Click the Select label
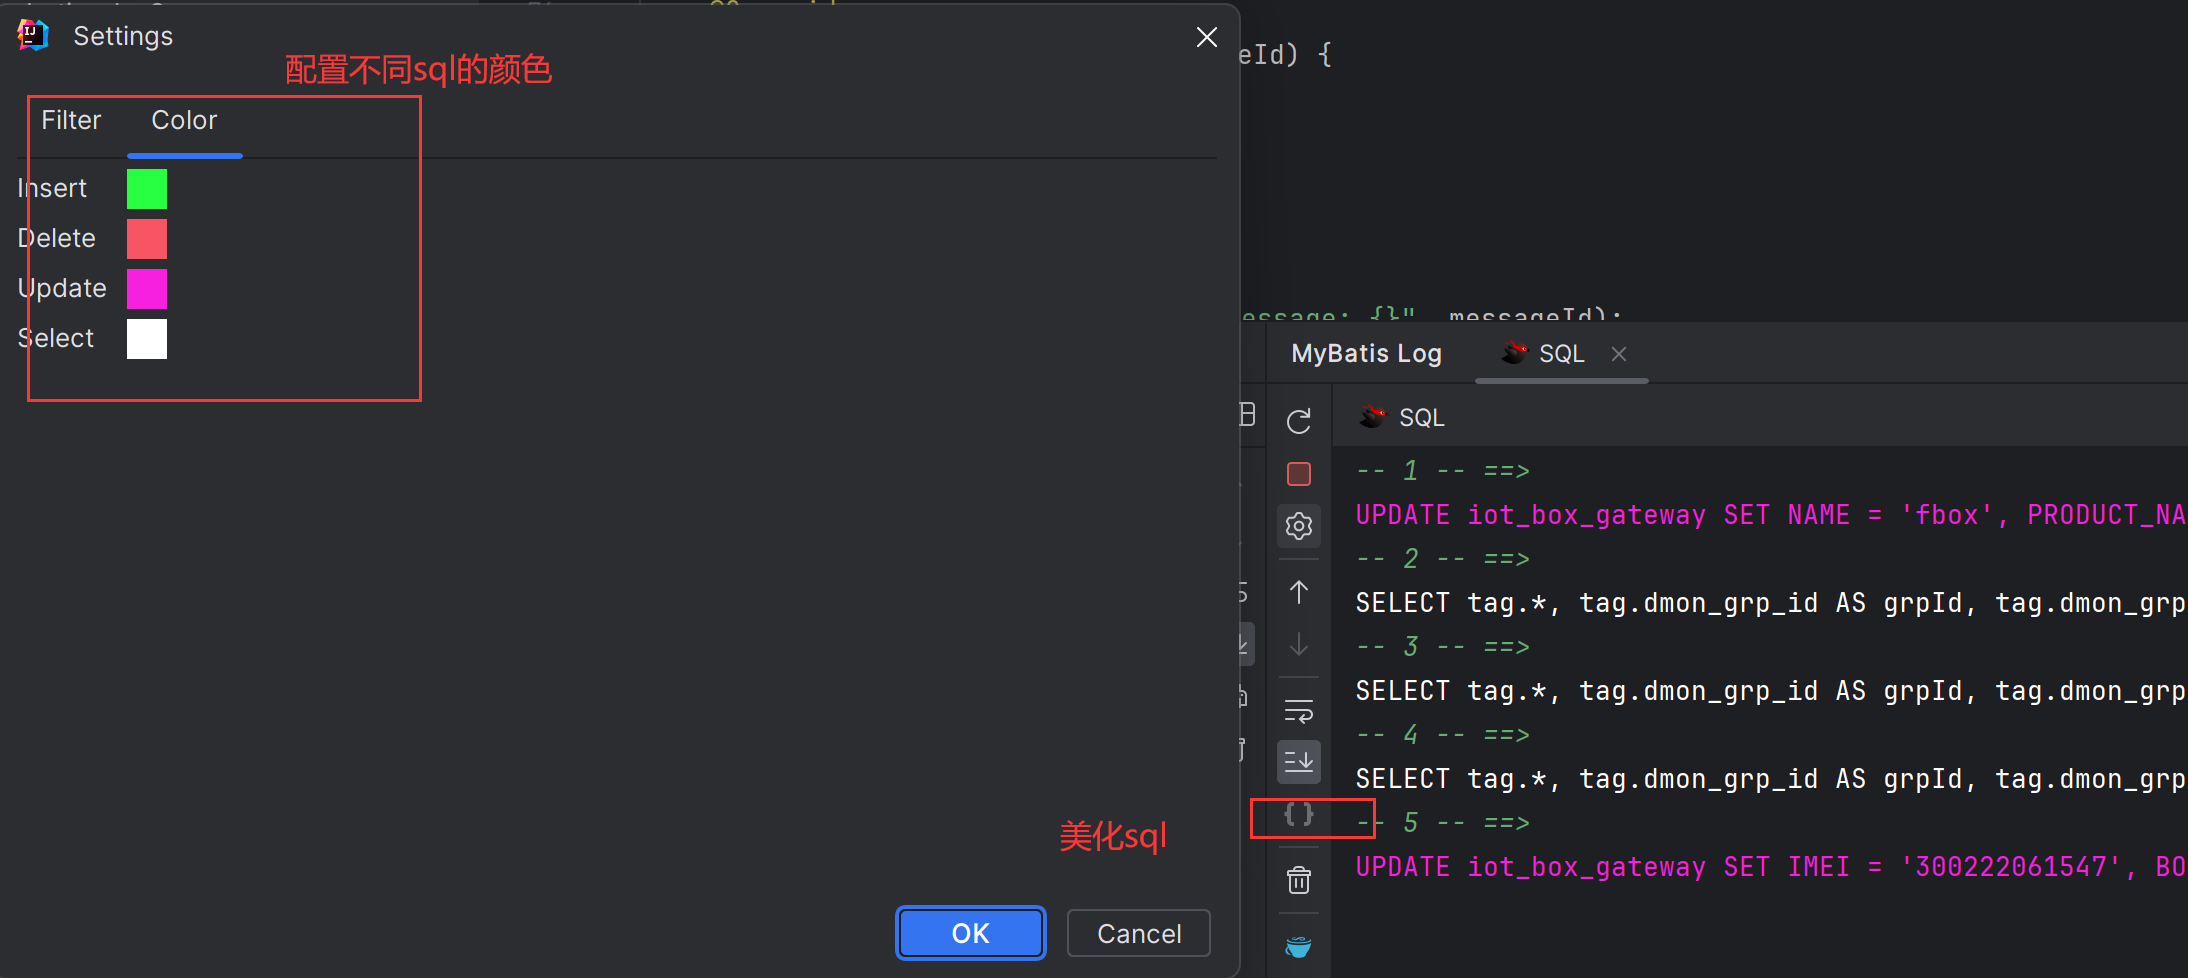The height and width of the screenshot is (978, 2188). 56,338
